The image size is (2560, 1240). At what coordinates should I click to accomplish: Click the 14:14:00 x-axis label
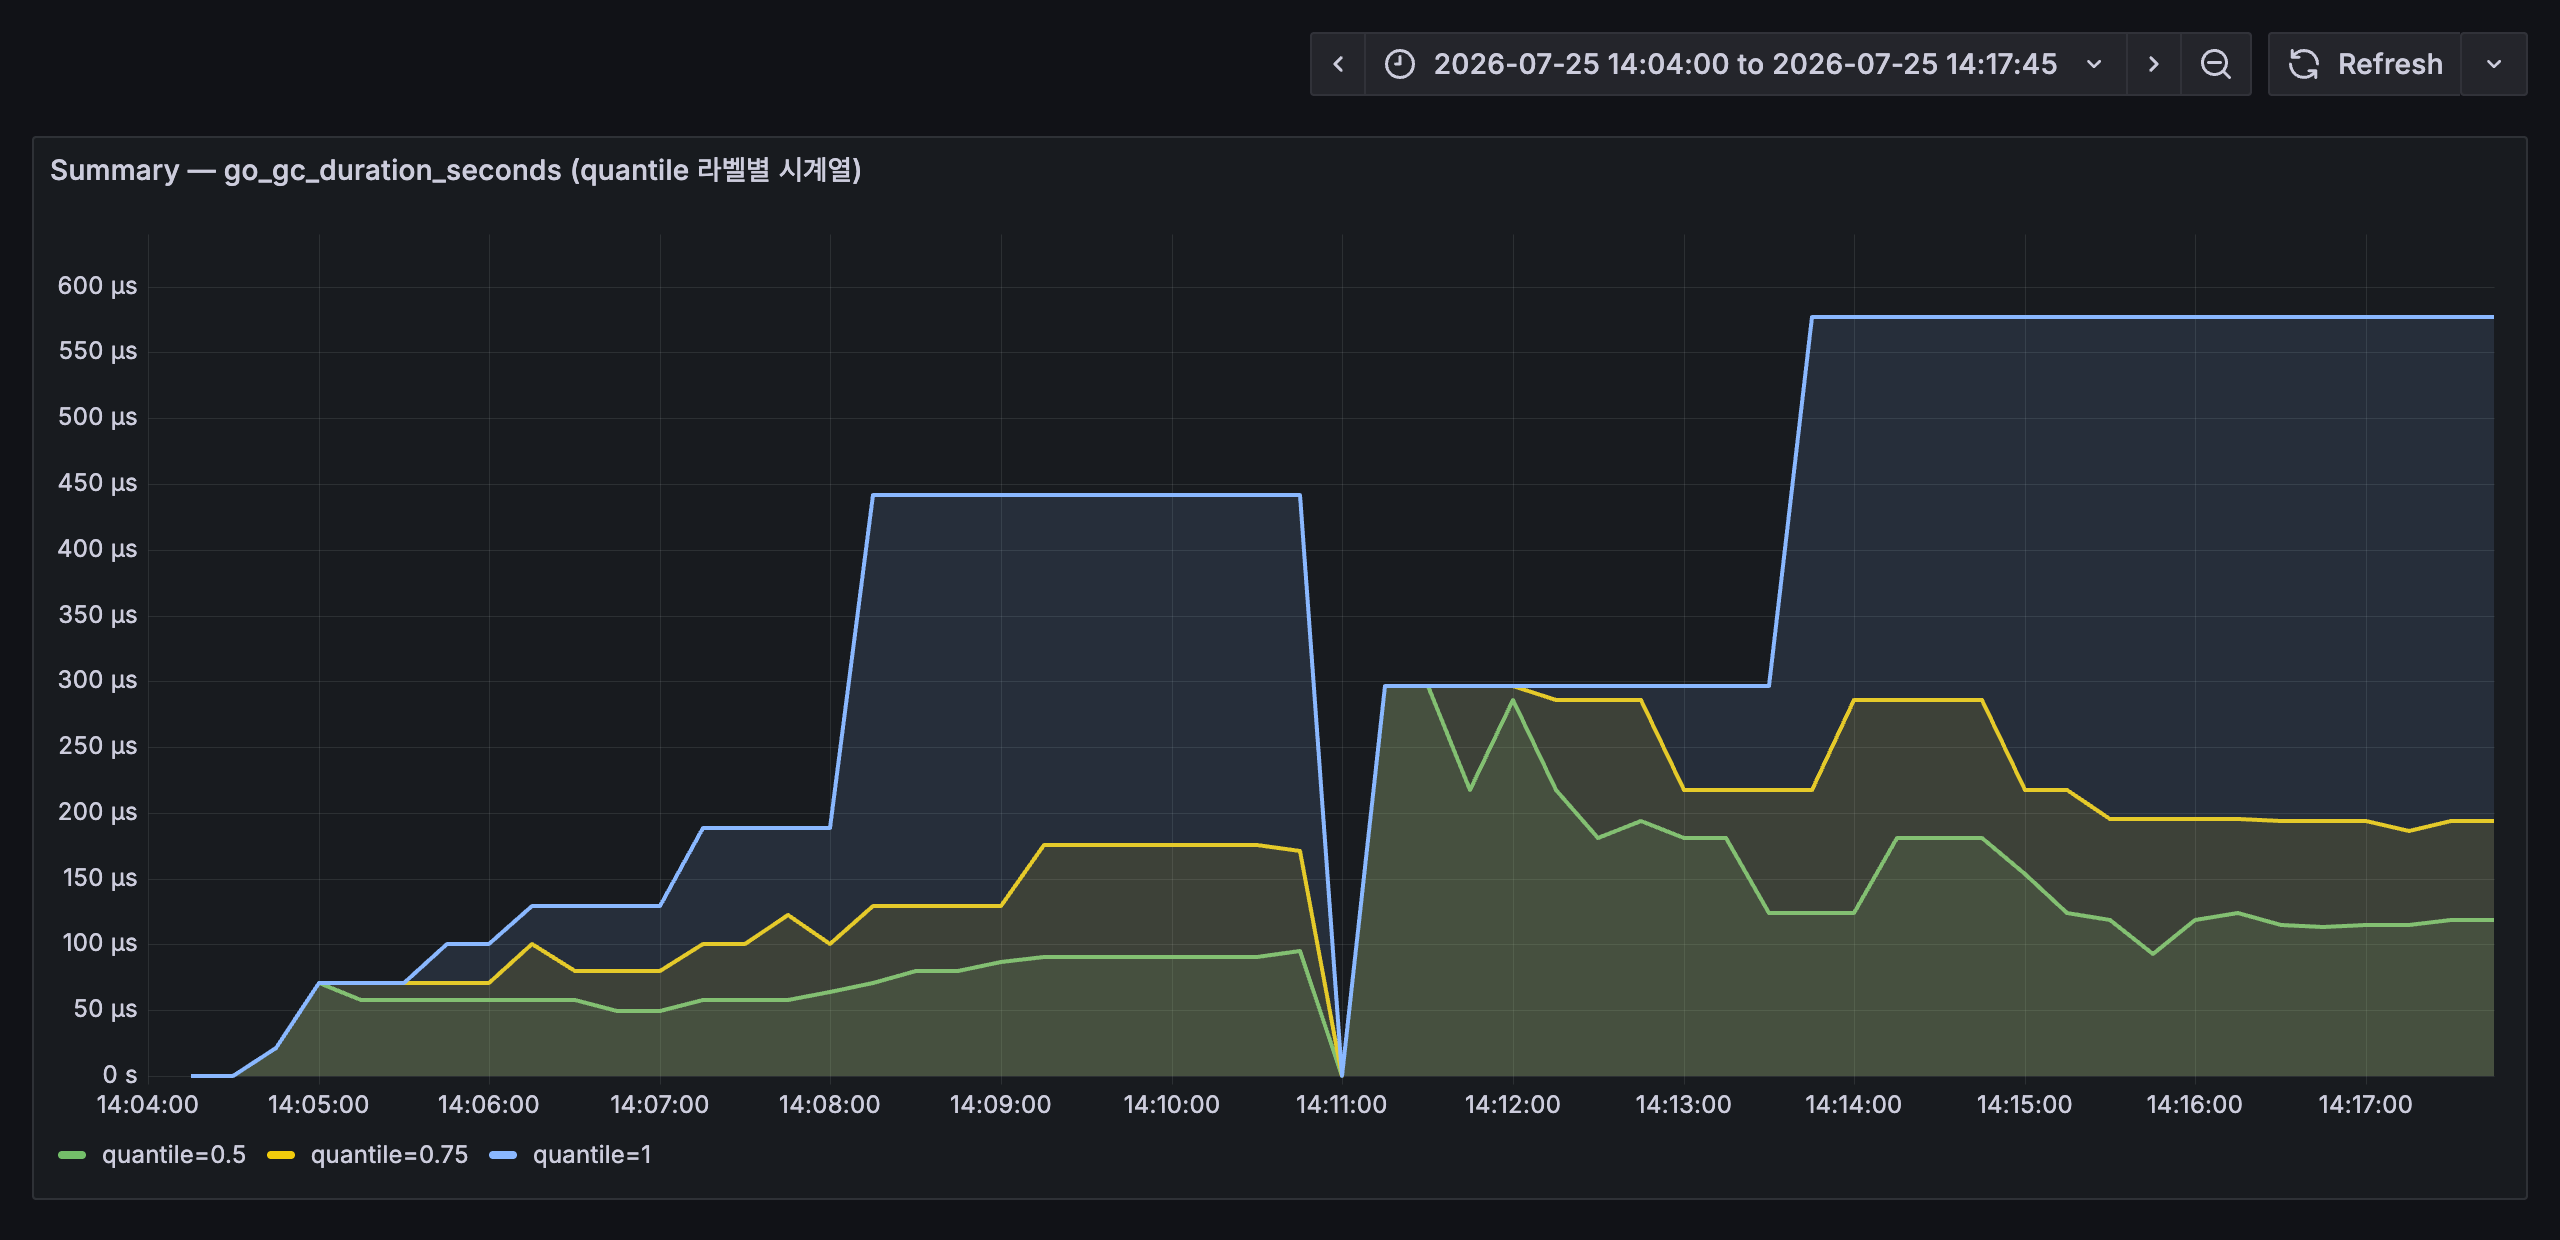[1853, 1105]
